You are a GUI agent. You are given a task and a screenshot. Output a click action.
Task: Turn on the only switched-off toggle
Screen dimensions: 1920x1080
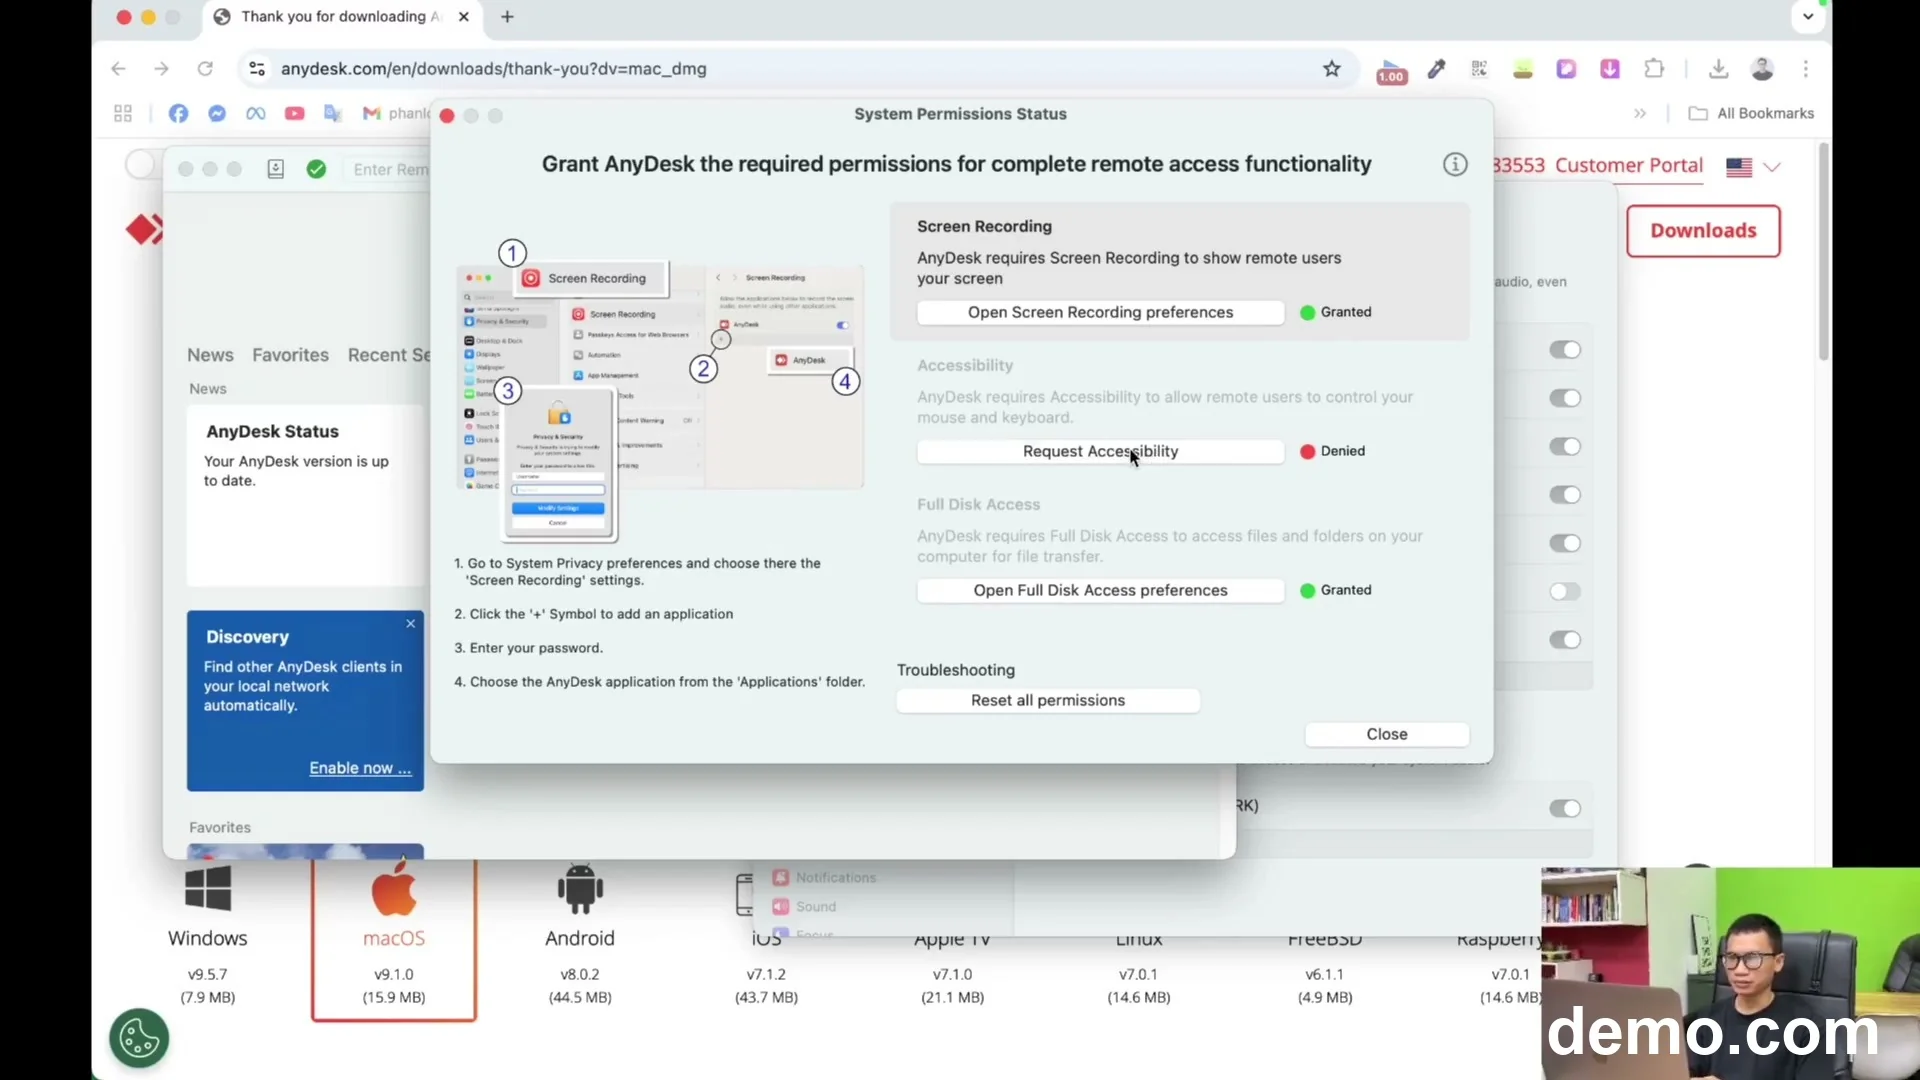point(1565,592)
